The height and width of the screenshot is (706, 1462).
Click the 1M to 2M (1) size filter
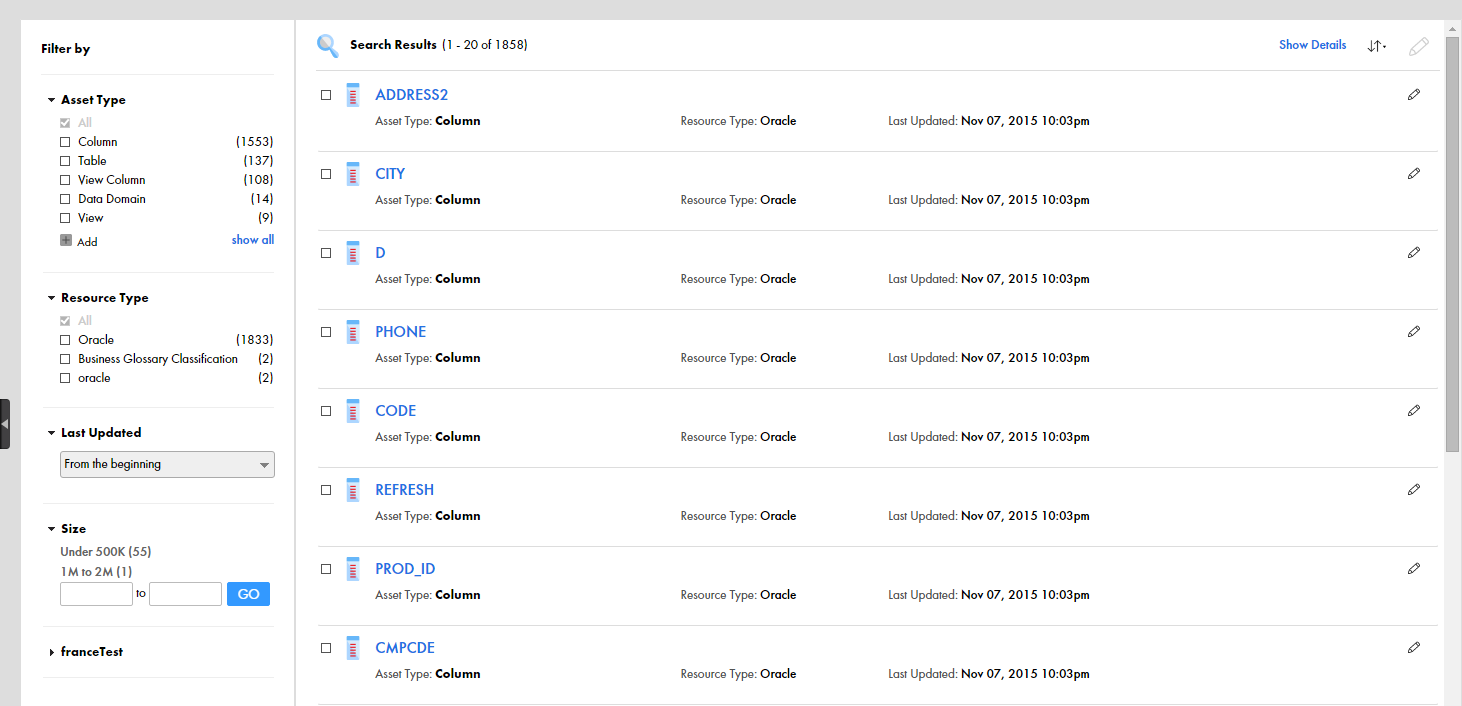pos(96,572)
